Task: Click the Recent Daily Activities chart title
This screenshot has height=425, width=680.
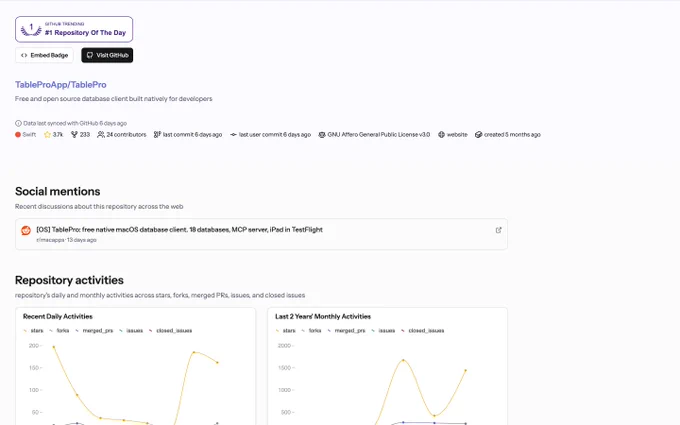Action: [58, 317]
